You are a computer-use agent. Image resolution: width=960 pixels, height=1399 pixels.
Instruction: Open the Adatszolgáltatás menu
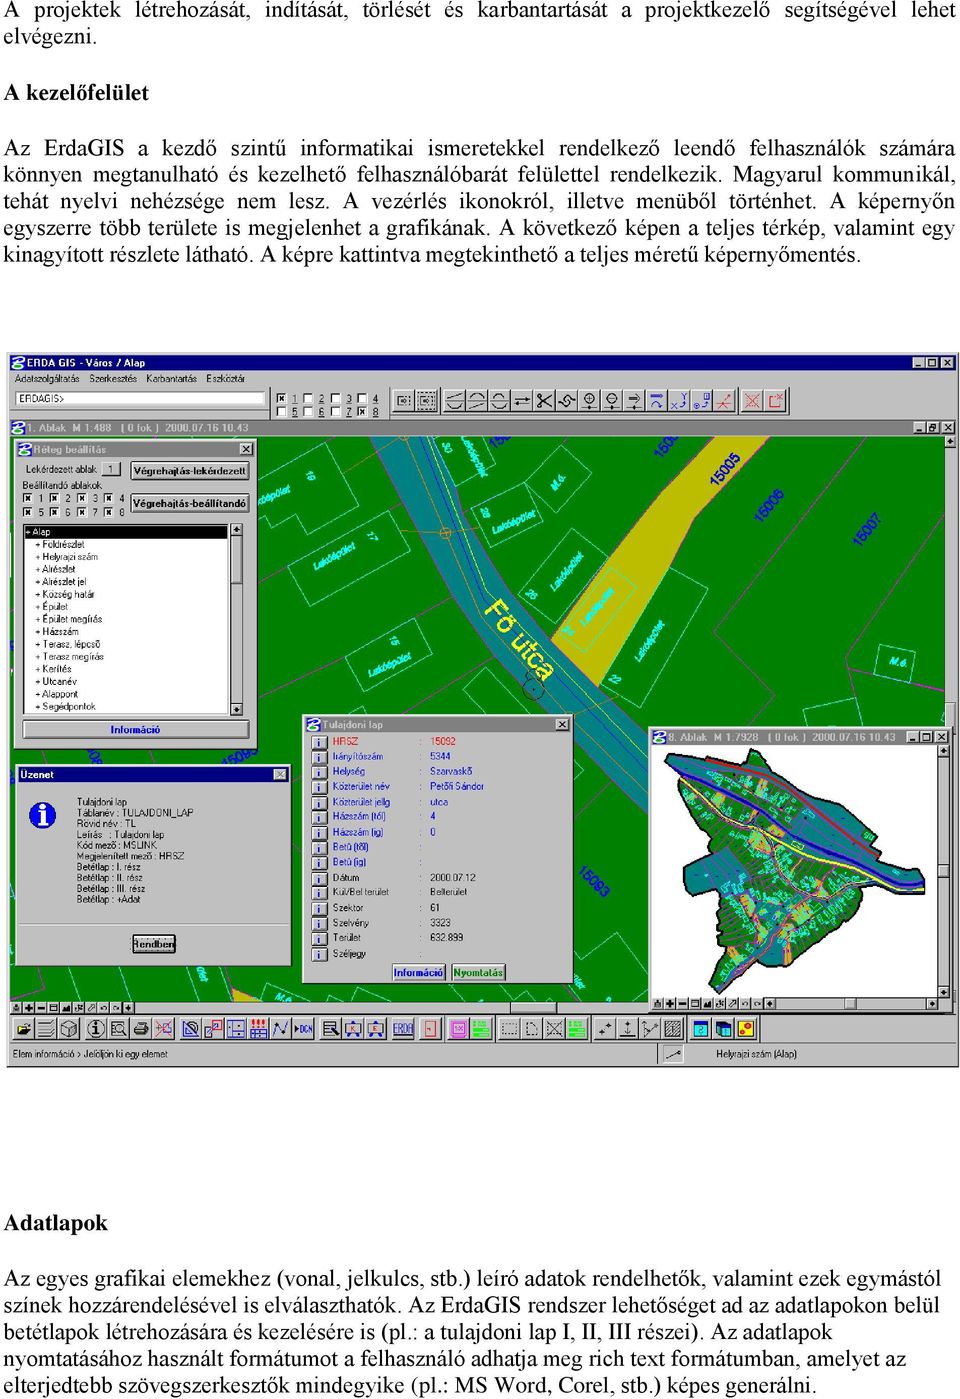tap(47, 379)
